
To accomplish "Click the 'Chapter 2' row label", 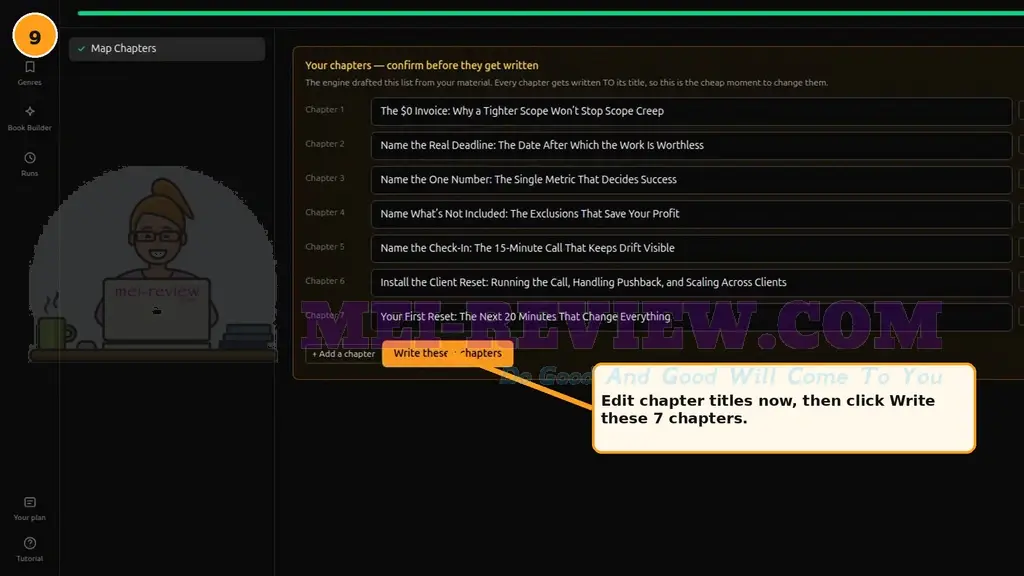I will pos(325,144).
